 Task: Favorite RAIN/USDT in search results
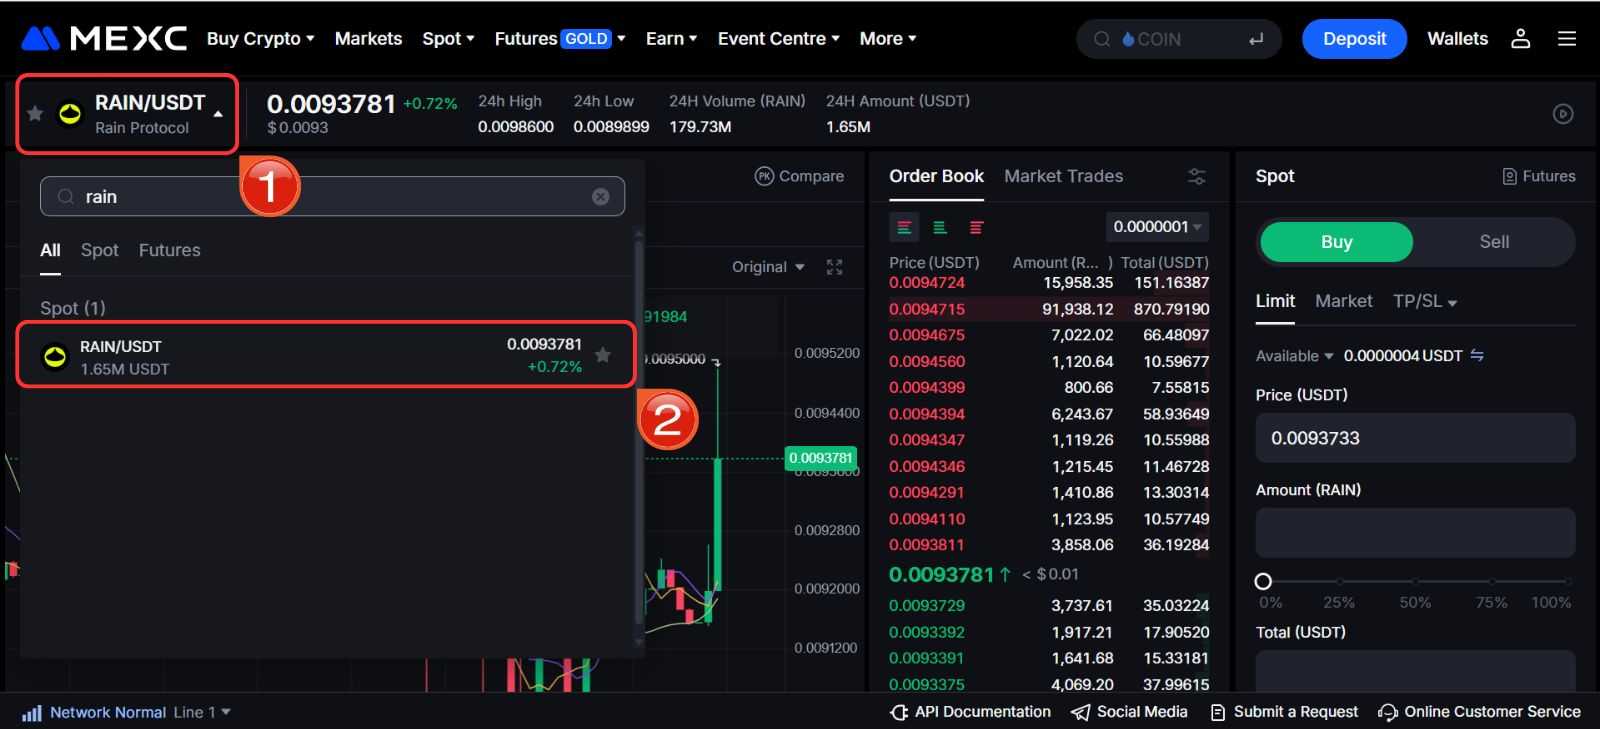click(x=603, y=355)
